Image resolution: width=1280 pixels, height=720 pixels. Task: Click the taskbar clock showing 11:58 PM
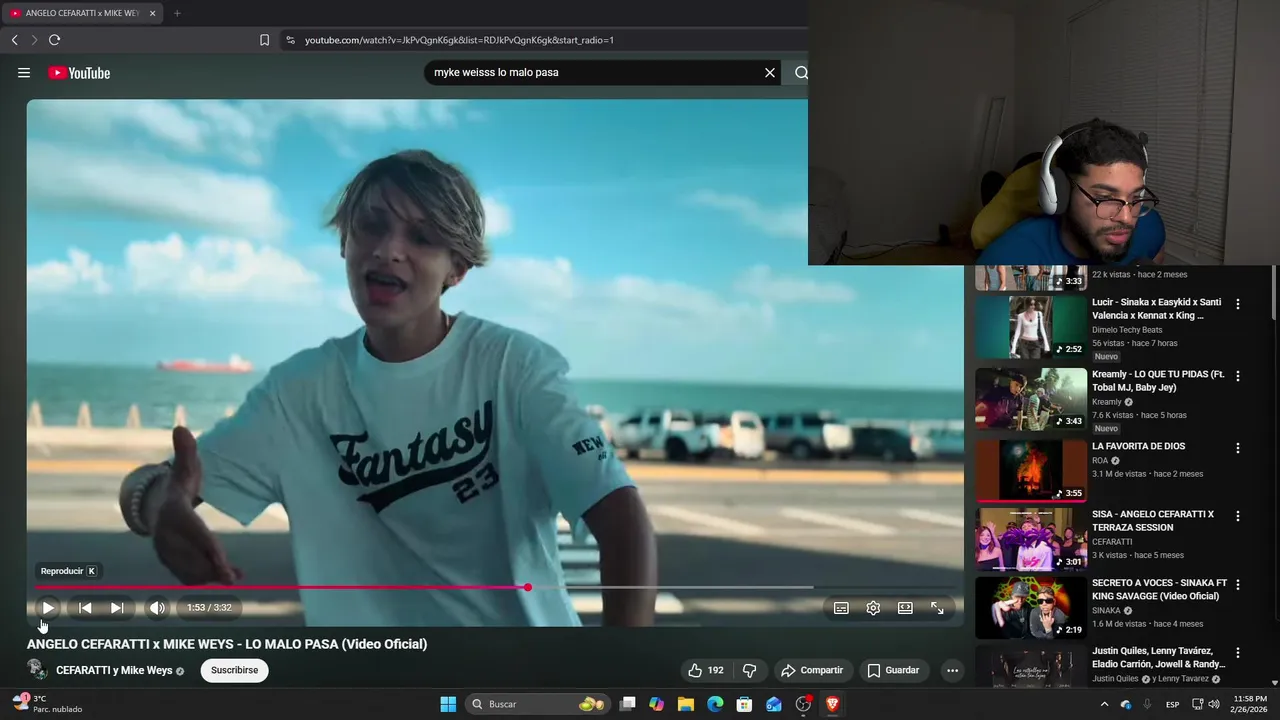click(1250, 704)
